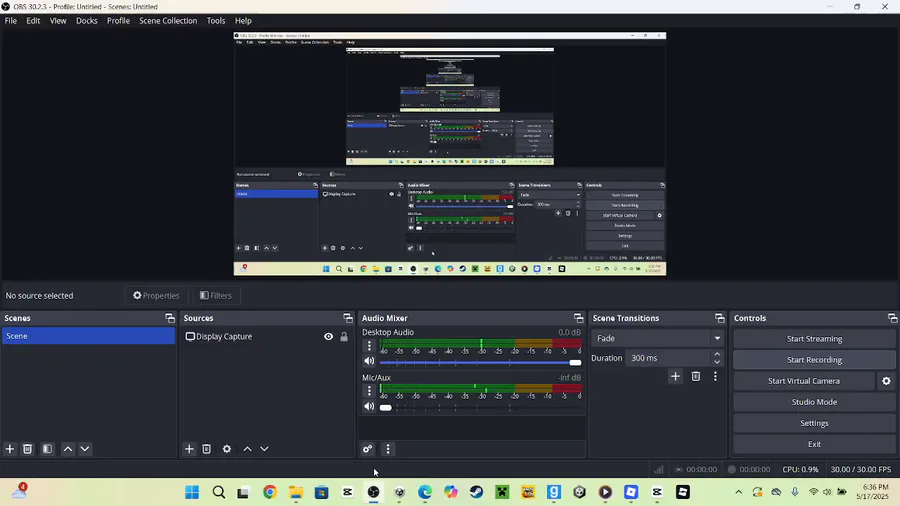Open Desktop Audio three-dot options

pos(369,345)
